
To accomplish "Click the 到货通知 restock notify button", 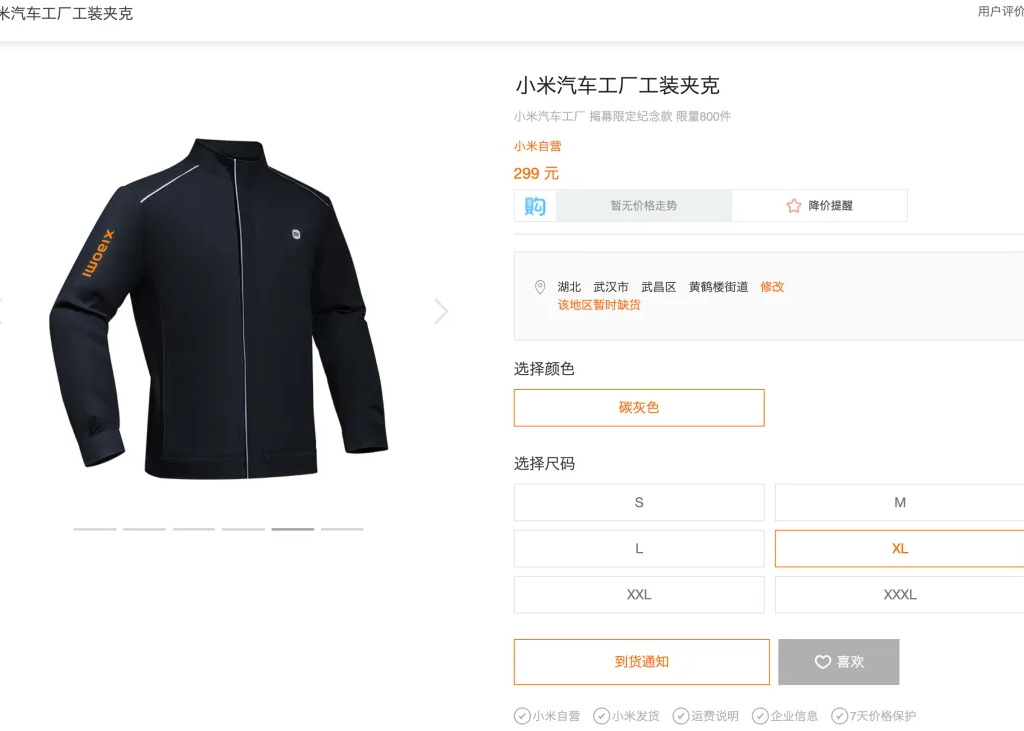I will (641, 662).
